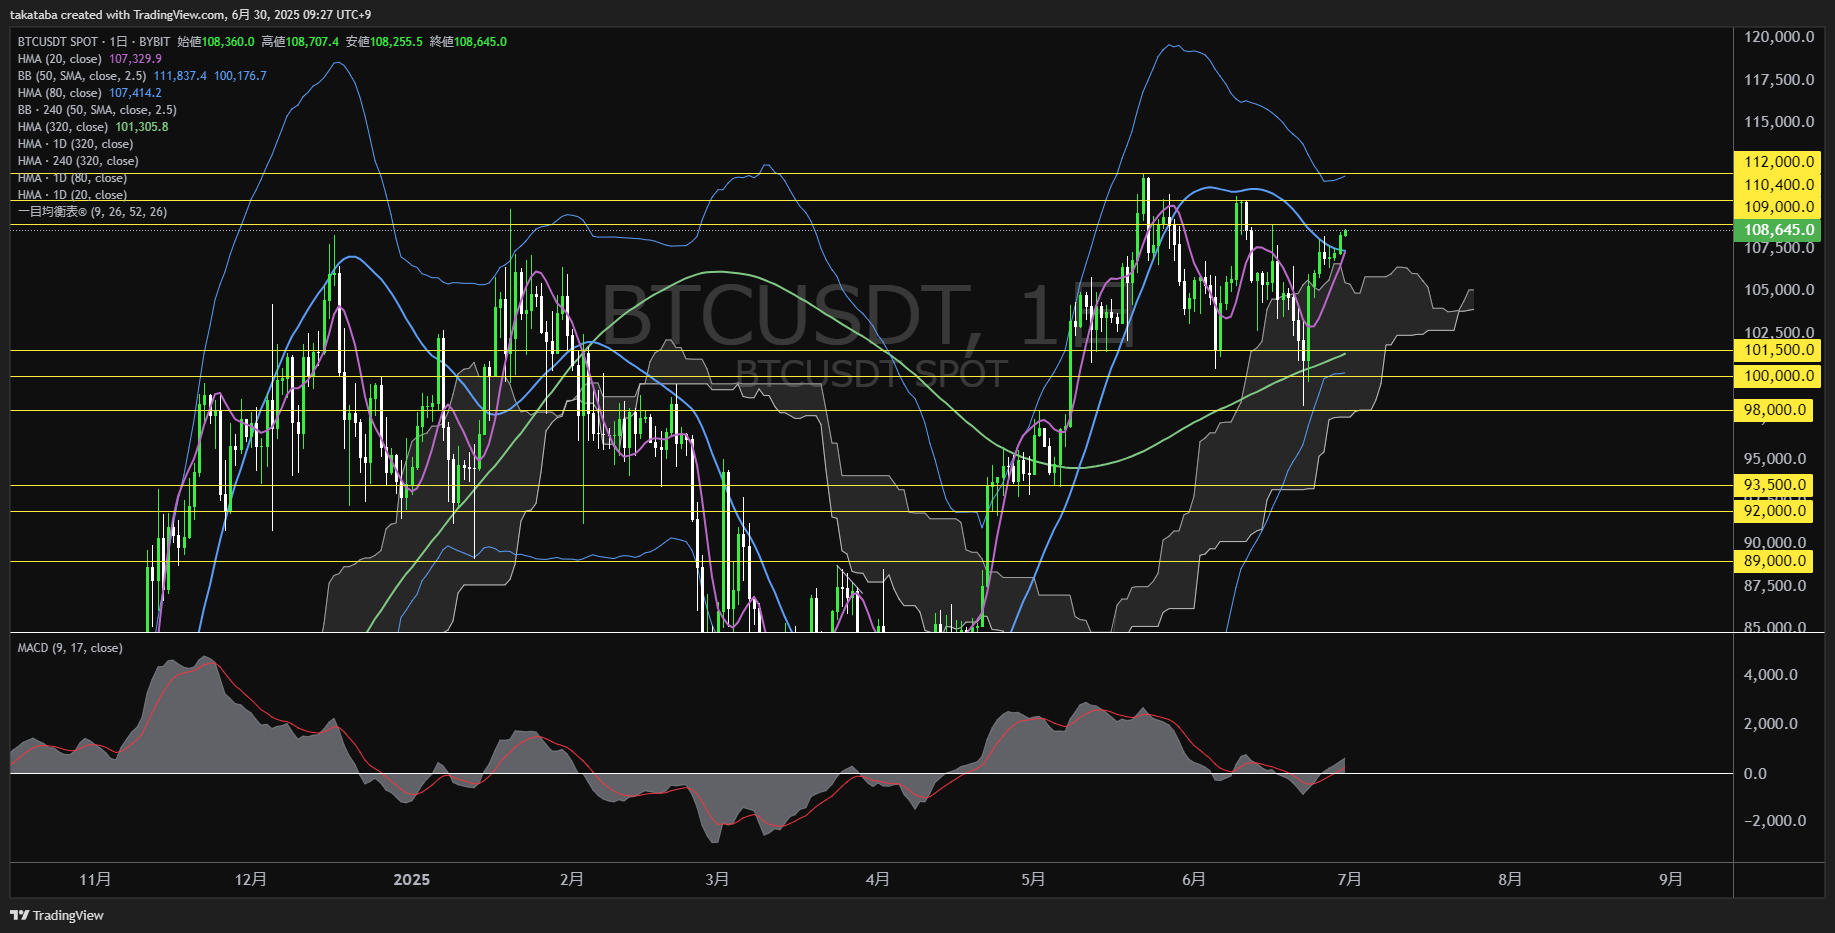Click the TradingView logo at the bottom
Screen dimensions: 1835x933
coord(57,915)
